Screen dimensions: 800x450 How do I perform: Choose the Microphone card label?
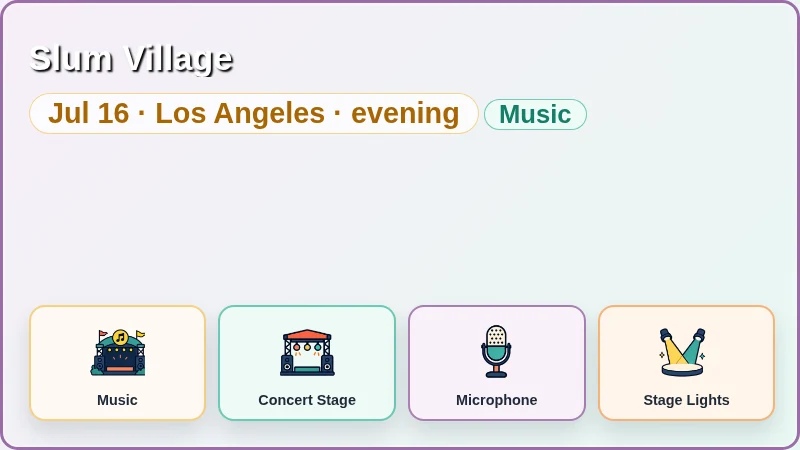pos(496,400)
